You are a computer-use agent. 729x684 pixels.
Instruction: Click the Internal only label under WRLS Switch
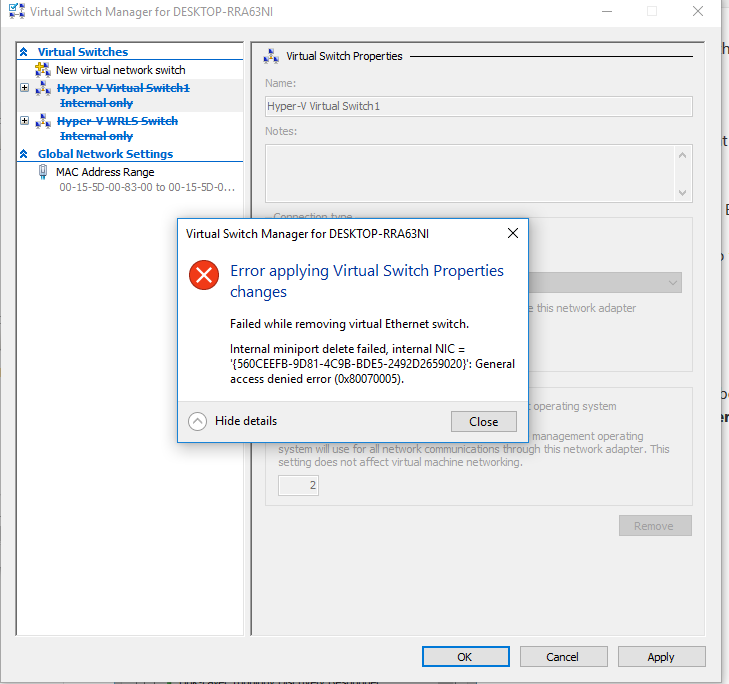(96, 136)
